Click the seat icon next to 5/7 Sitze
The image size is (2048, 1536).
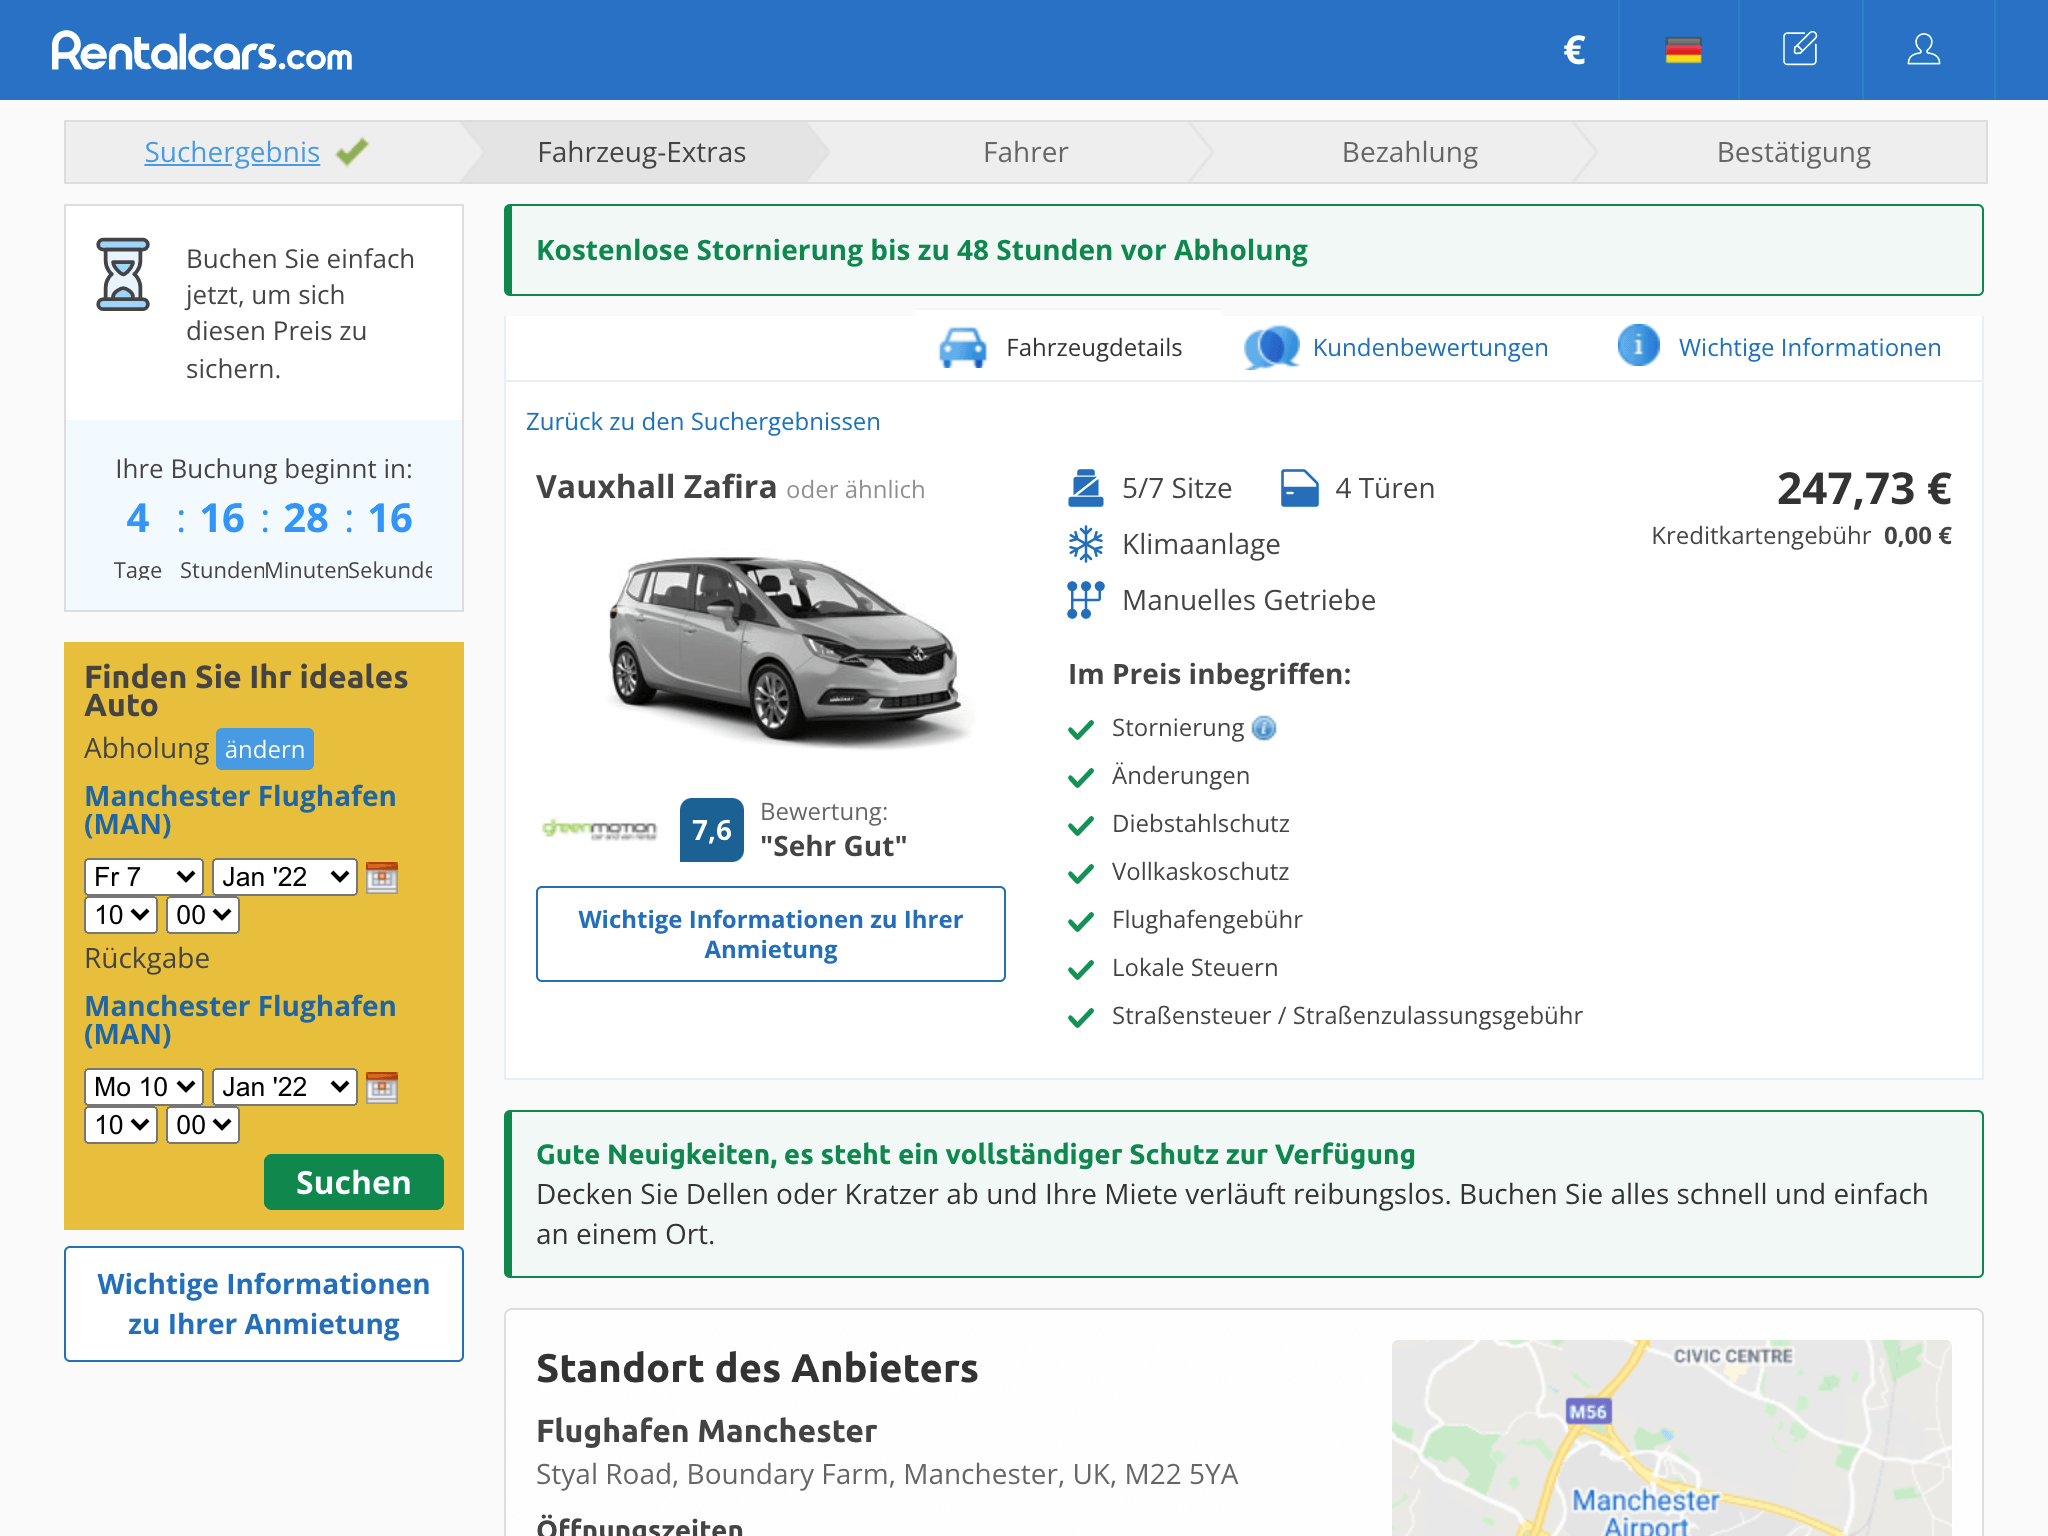pos(1086,488)
